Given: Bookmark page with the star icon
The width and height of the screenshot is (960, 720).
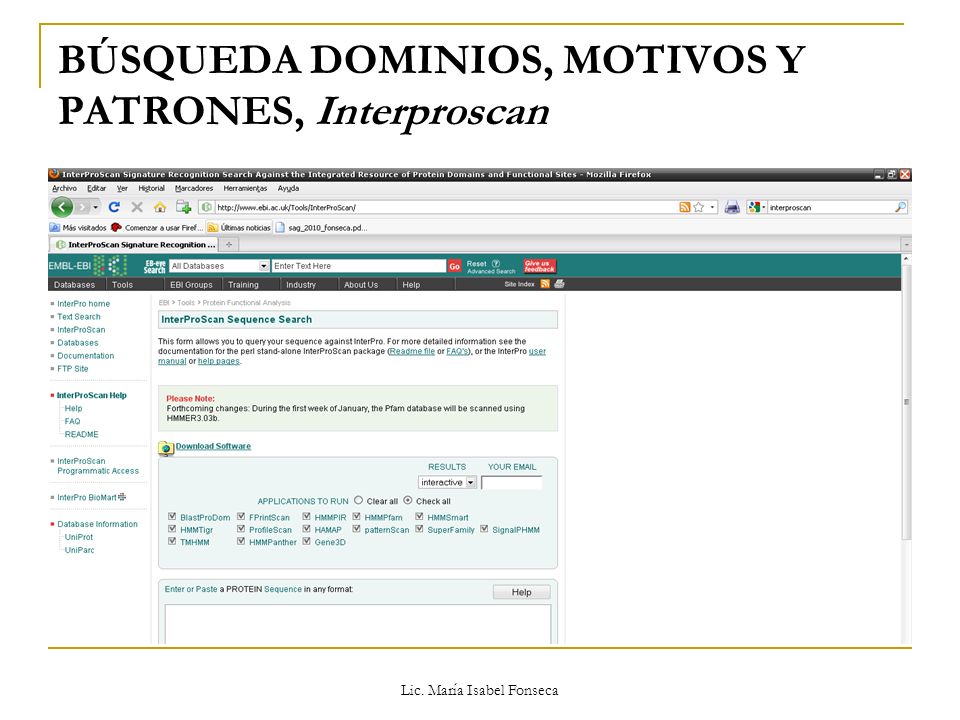Looking at the screenshot, I should coord(699,207).
